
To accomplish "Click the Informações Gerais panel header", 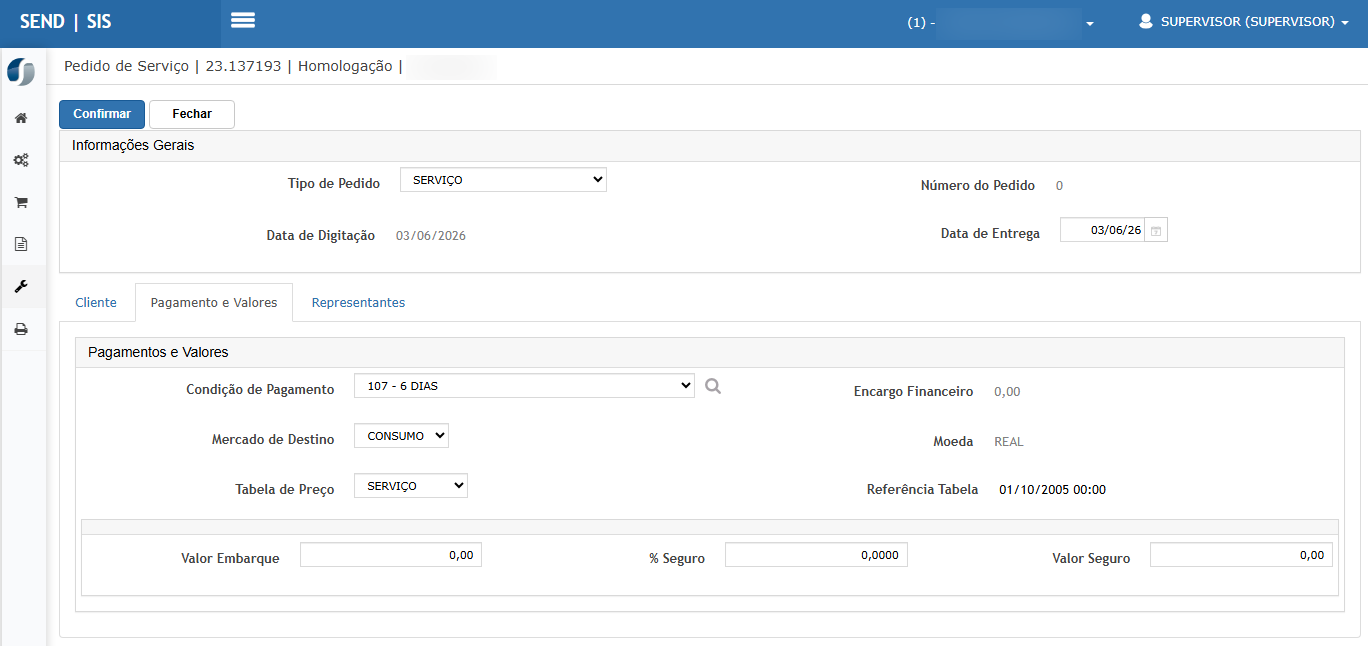I will click(710, 145).
